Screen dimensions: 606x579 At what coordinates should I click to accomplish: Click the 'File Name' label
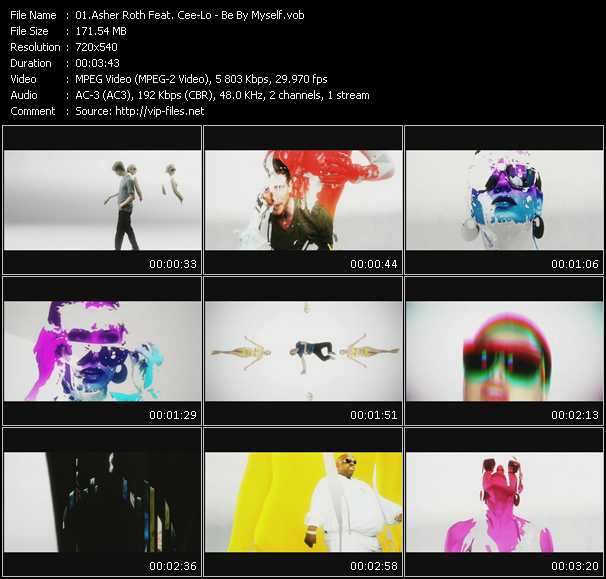tap(33, 15)
